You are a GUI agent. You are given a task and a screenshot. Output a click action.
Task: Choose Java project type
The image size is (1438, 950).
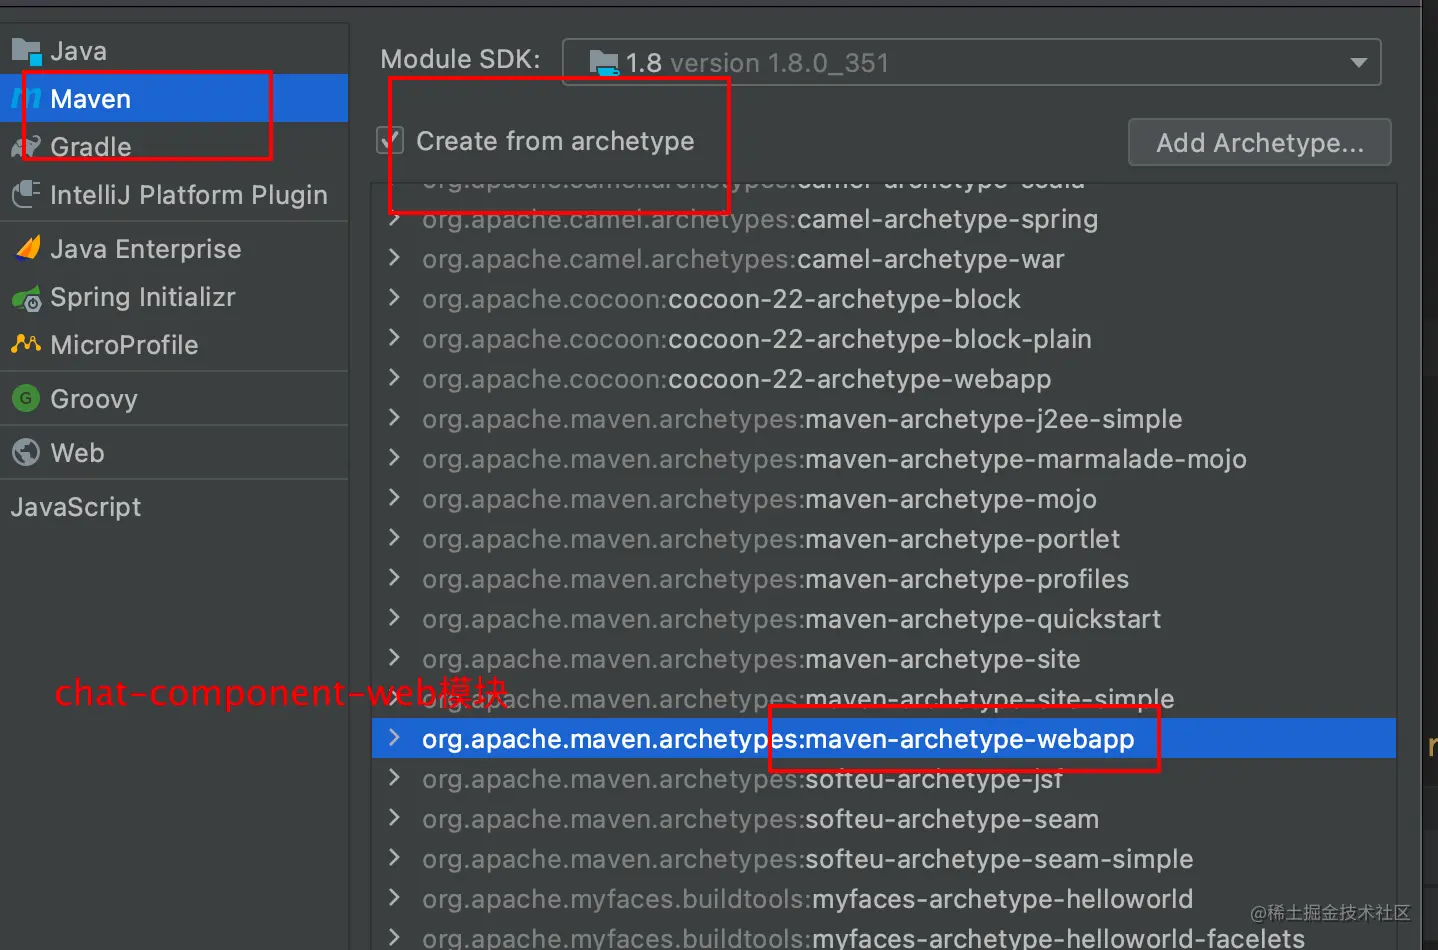click(174, 50)
